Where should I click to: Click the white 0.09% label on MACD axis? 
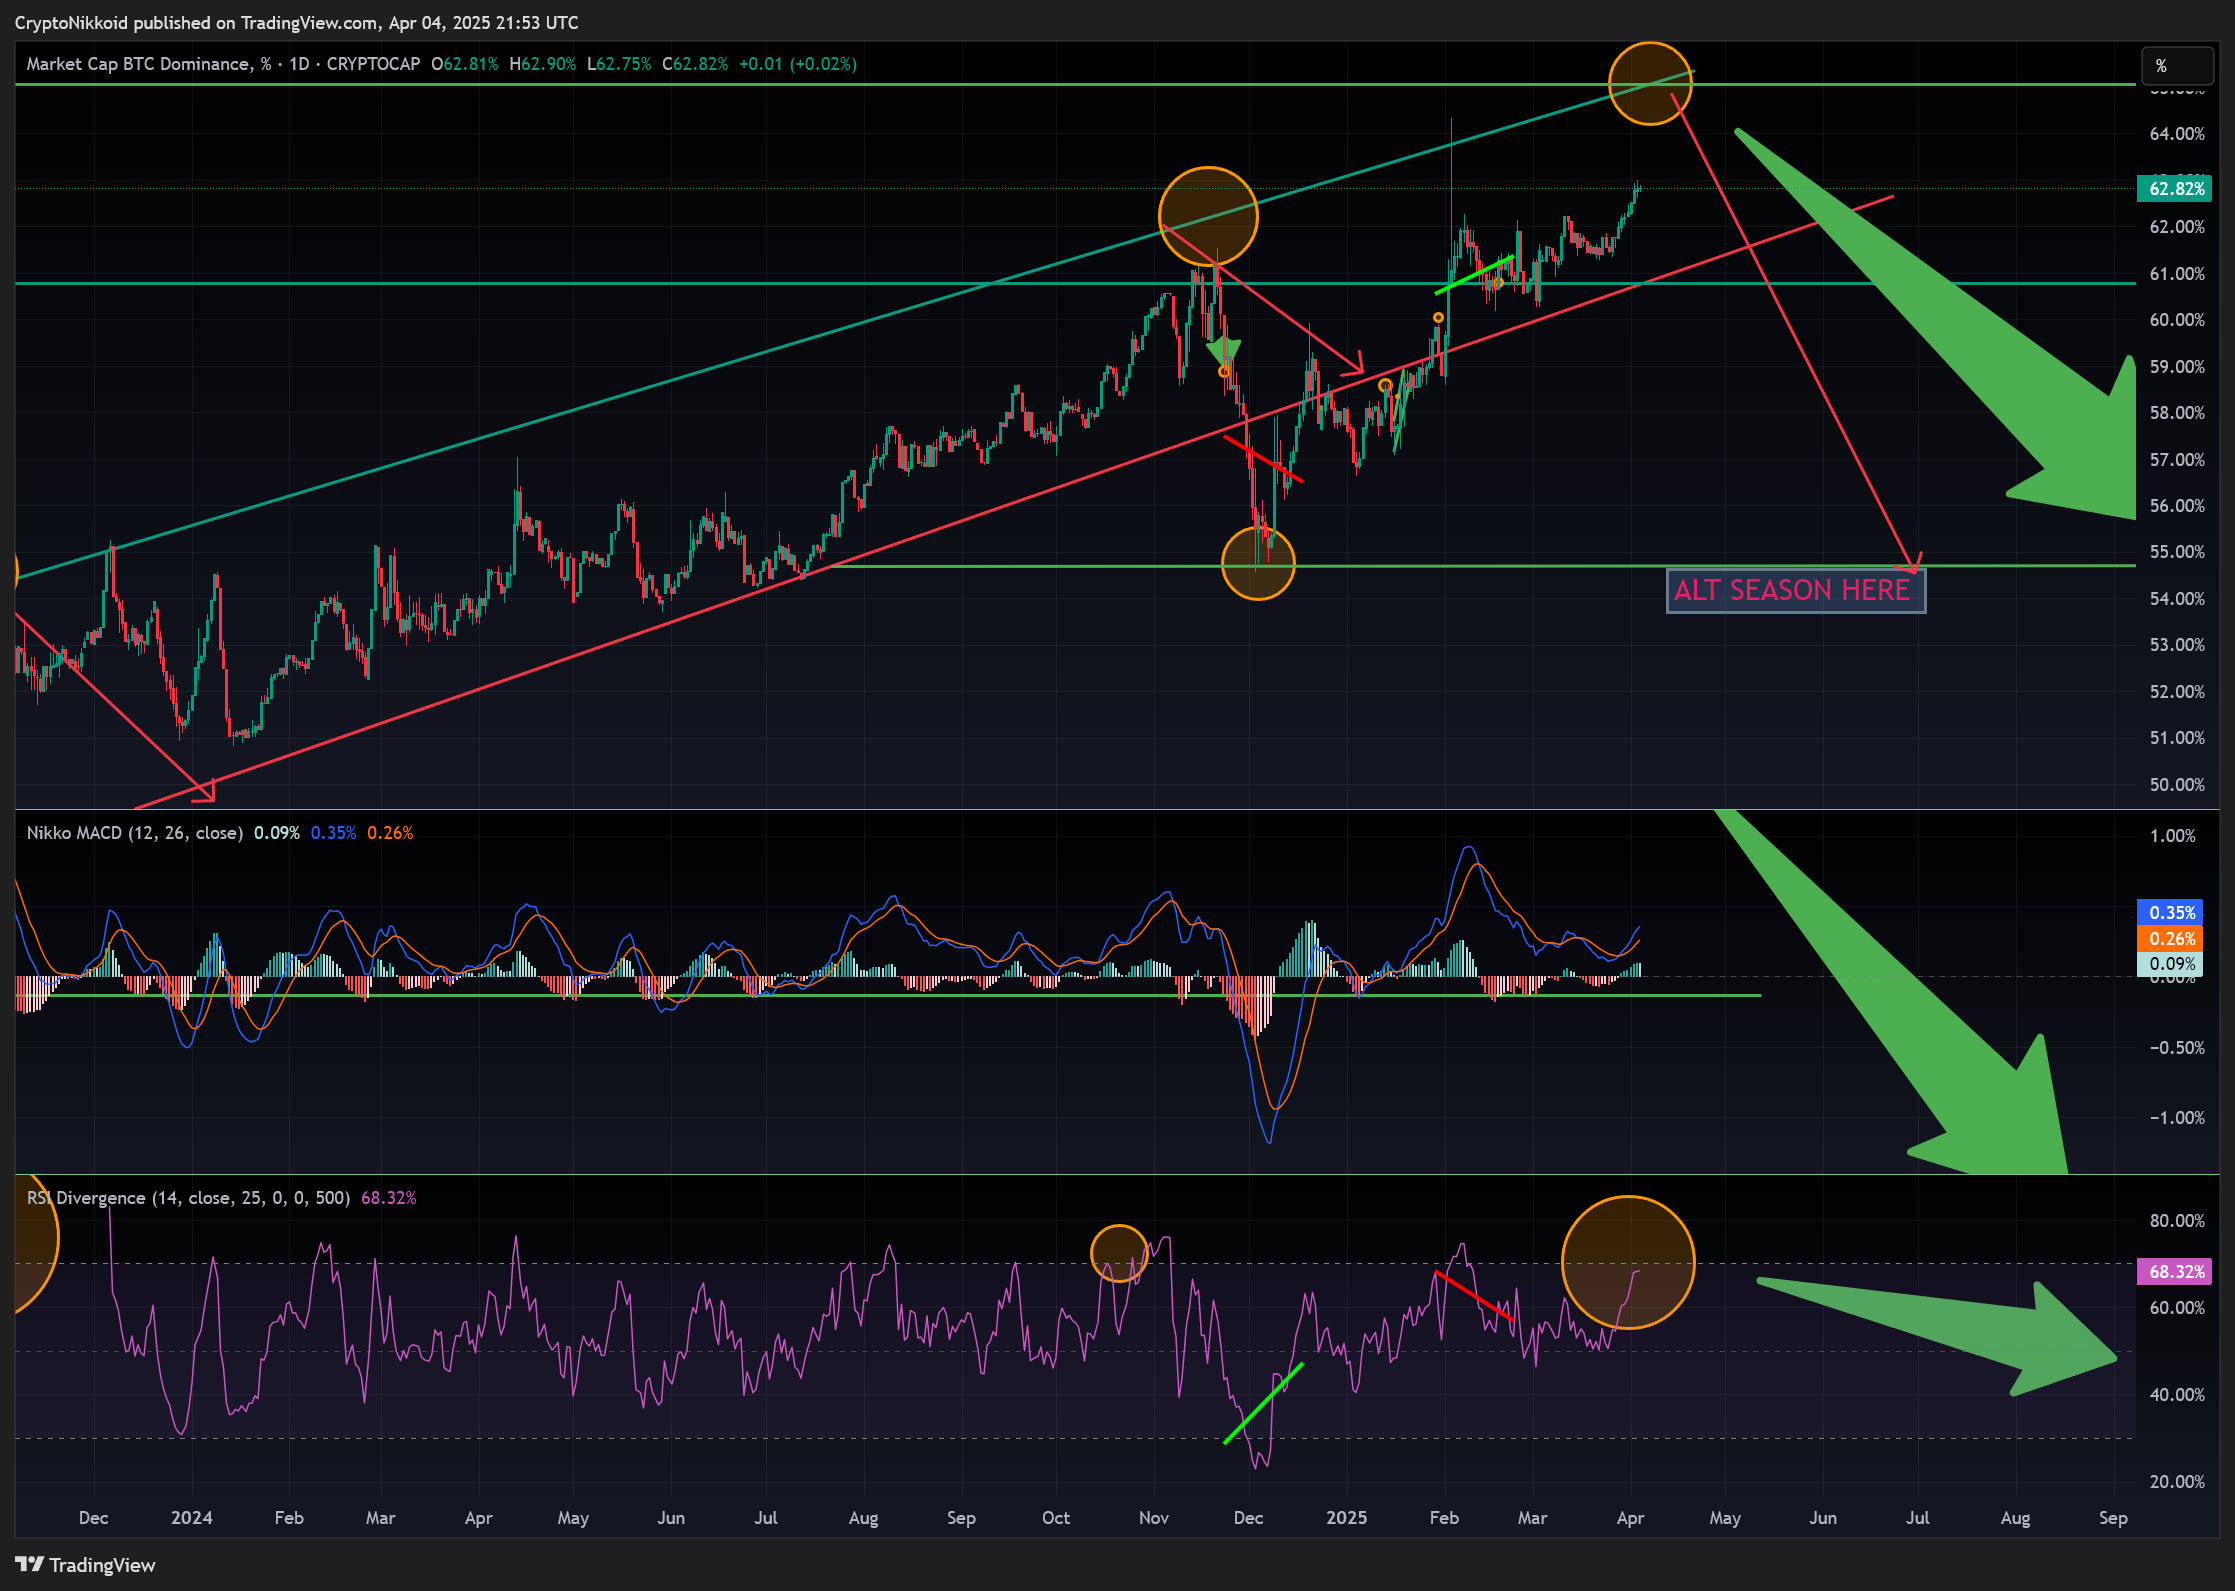(2170, 964)
